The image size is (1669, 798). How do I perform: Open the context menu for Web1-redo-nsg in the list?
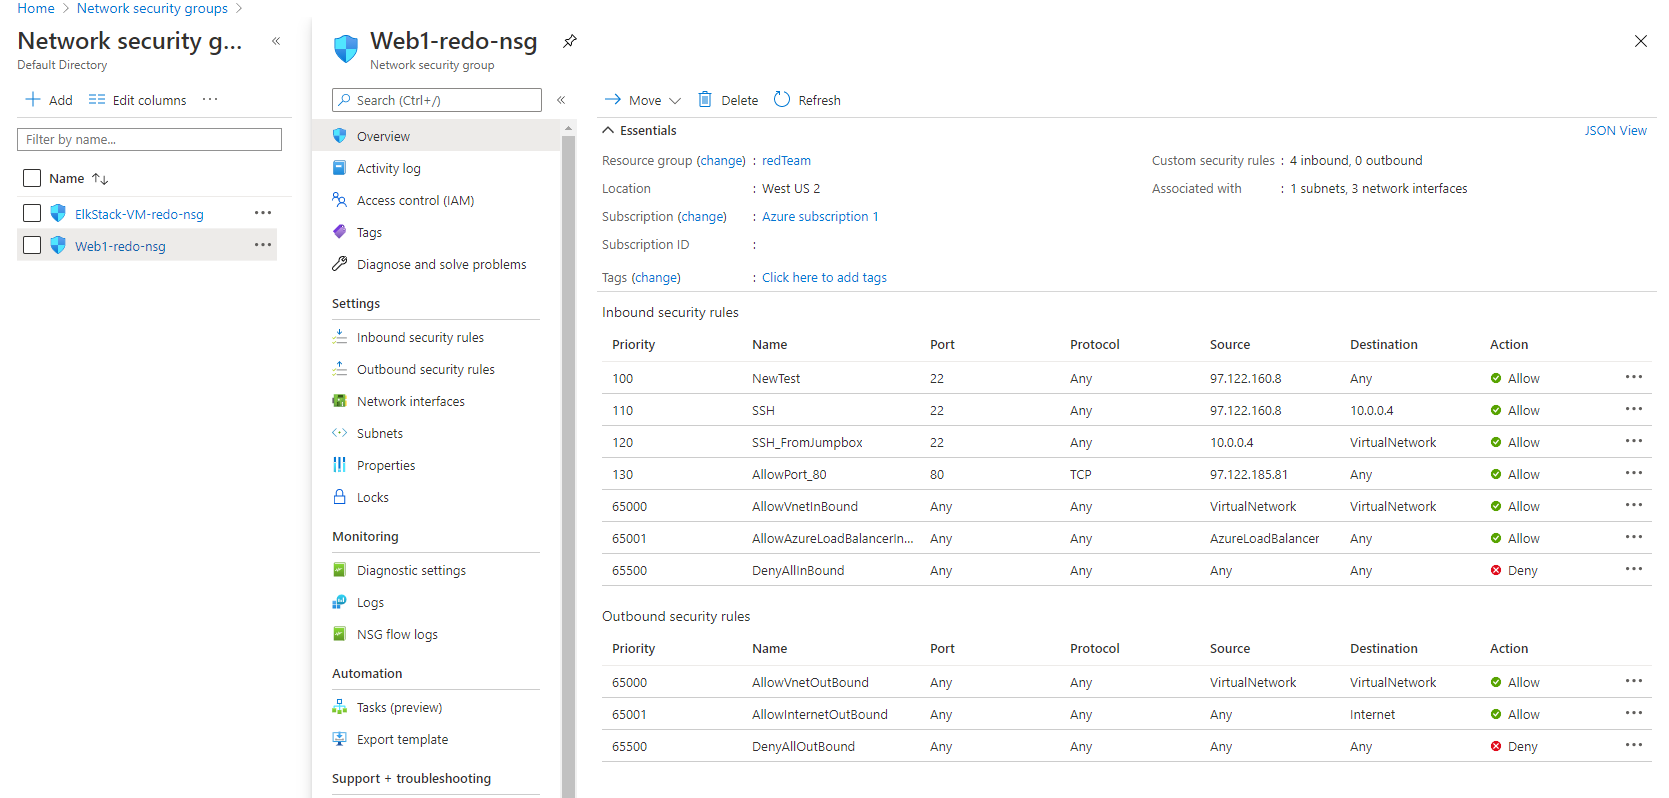(x=263, y=245)
